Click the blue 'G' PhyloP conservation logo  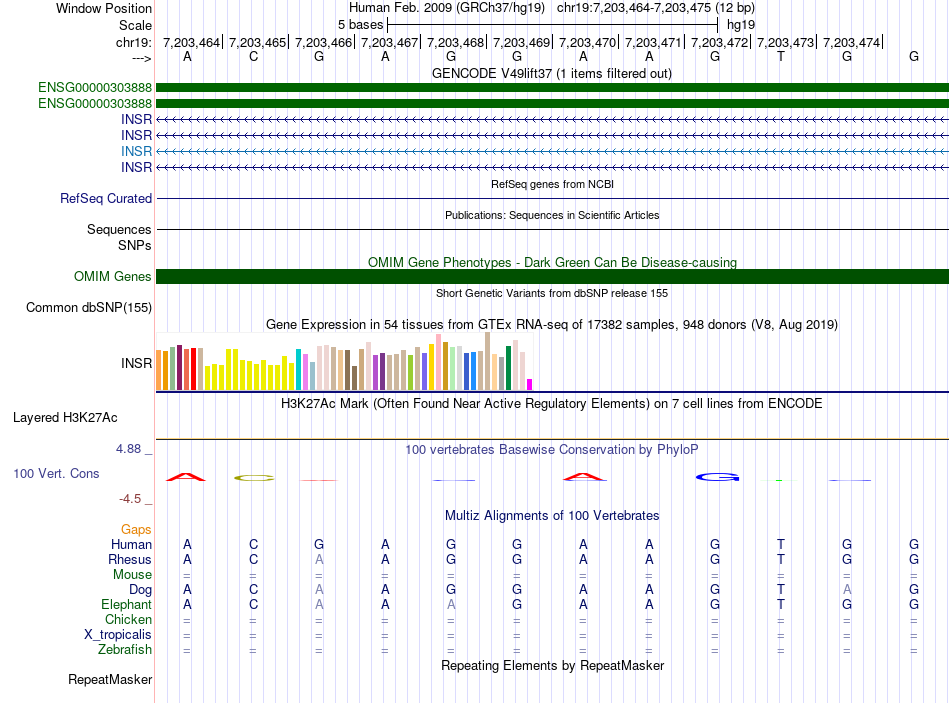(716, 477)
